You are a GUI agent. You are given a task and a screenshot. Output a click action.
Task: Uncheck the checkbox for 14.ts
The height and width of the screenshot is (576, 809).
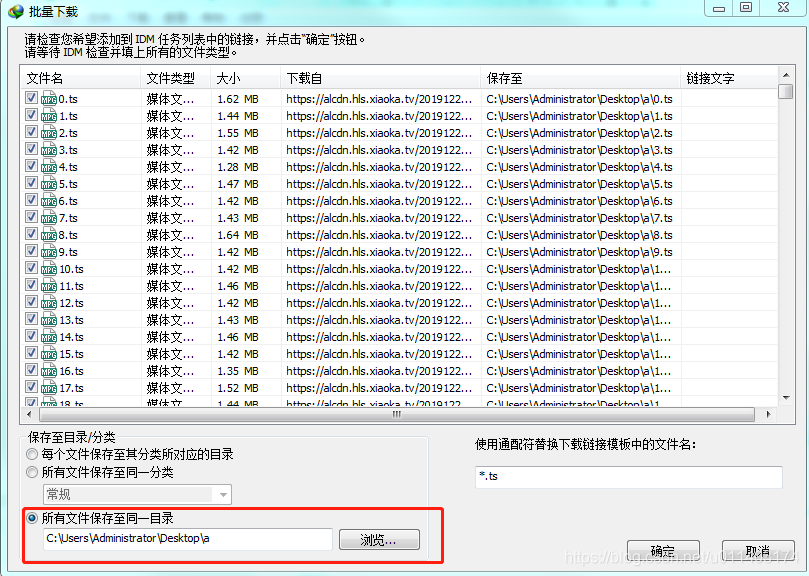[31, 336]
